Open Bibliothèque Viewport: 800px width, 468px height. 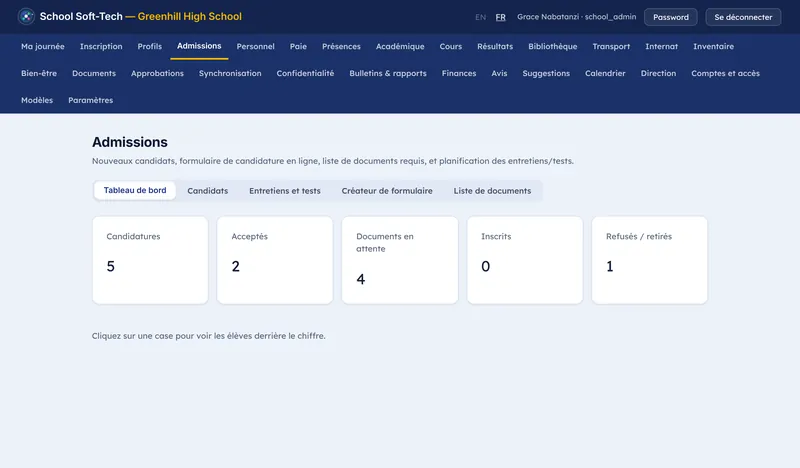click(553, 46)
